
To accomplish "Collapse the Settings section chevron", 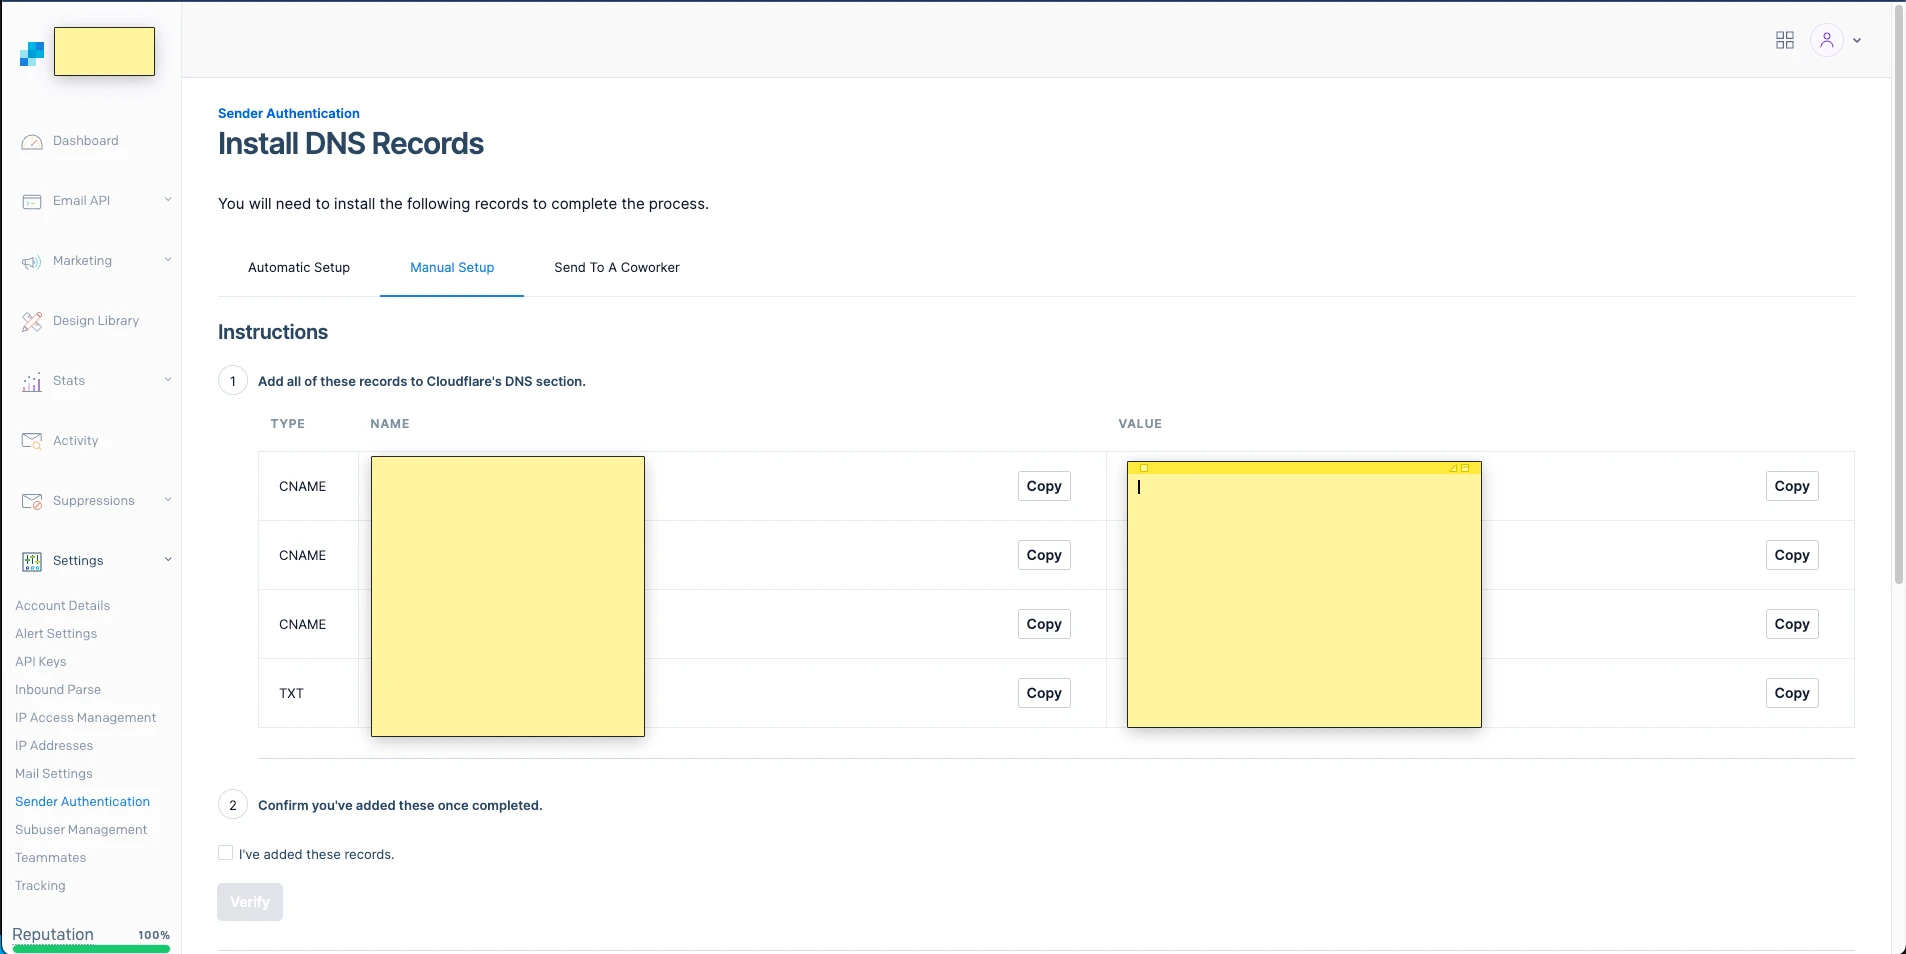I will tap(168, 560).
